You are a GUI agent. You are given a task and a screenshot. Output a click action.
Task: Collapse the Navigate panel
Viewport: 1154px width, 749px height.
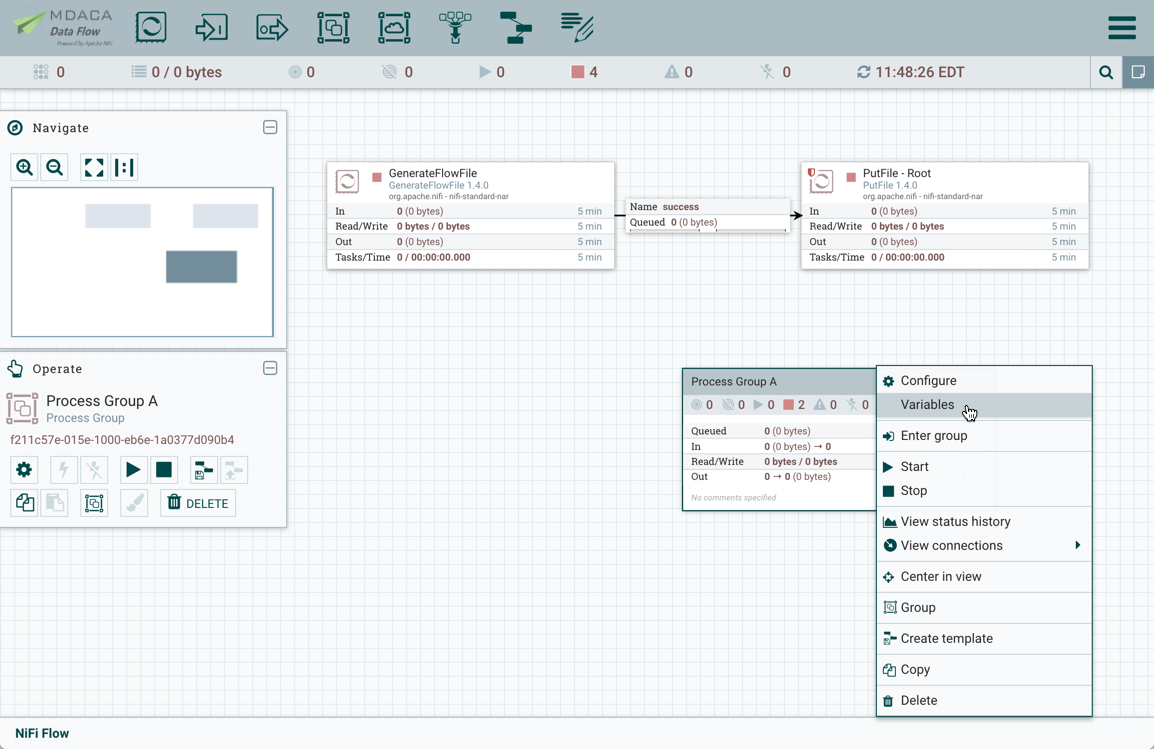[270, 127]
